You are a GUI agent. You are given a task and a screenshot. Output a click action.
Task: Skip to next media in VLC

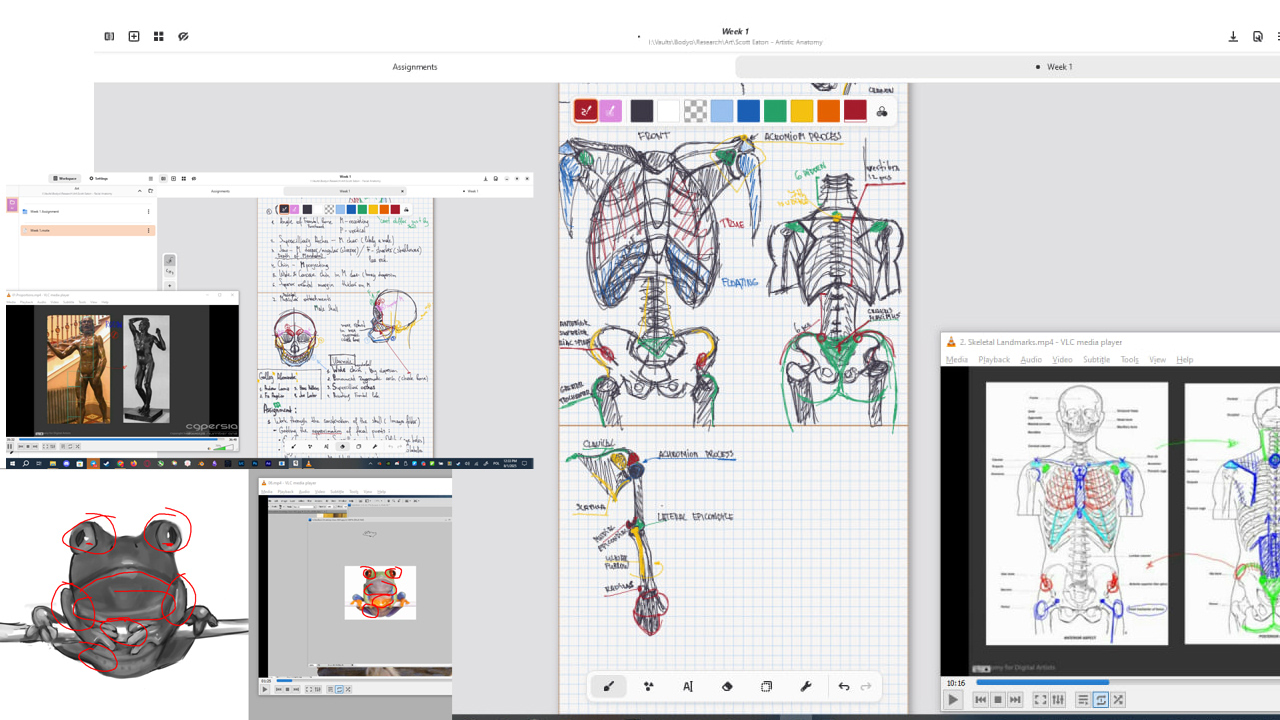pos(1015,700)
